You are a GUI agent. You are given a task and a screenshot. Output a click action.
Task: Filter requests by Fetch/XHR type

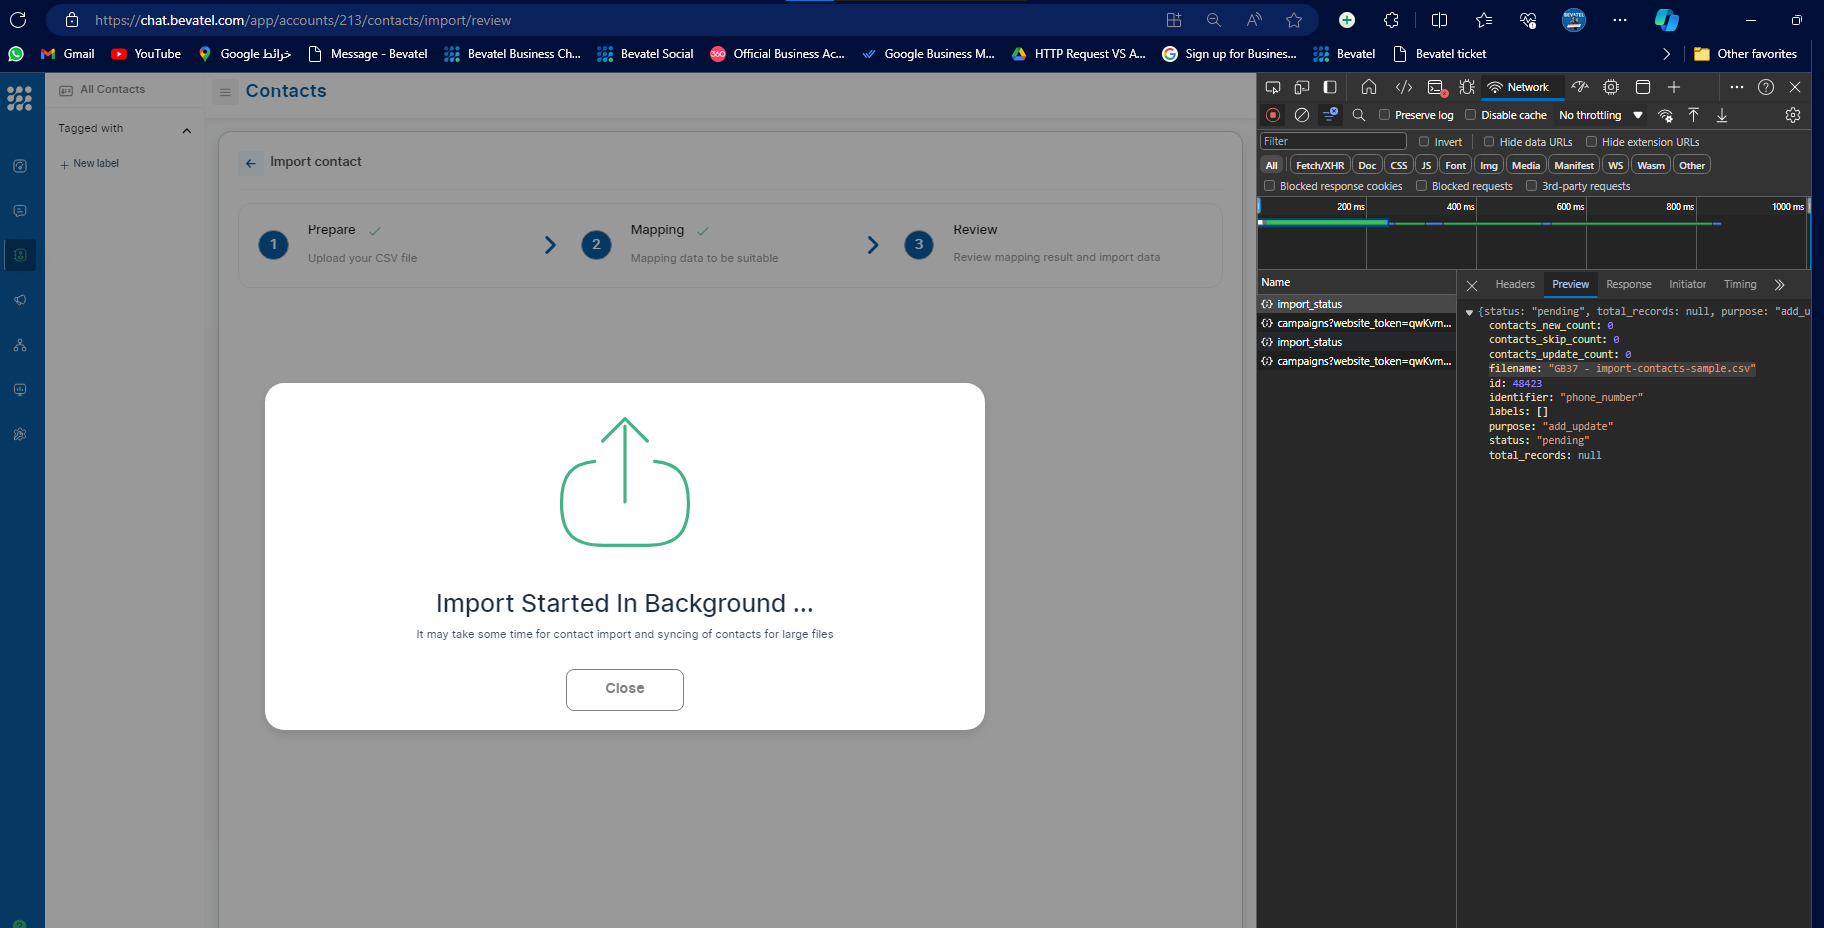(x=1320, y=165)
